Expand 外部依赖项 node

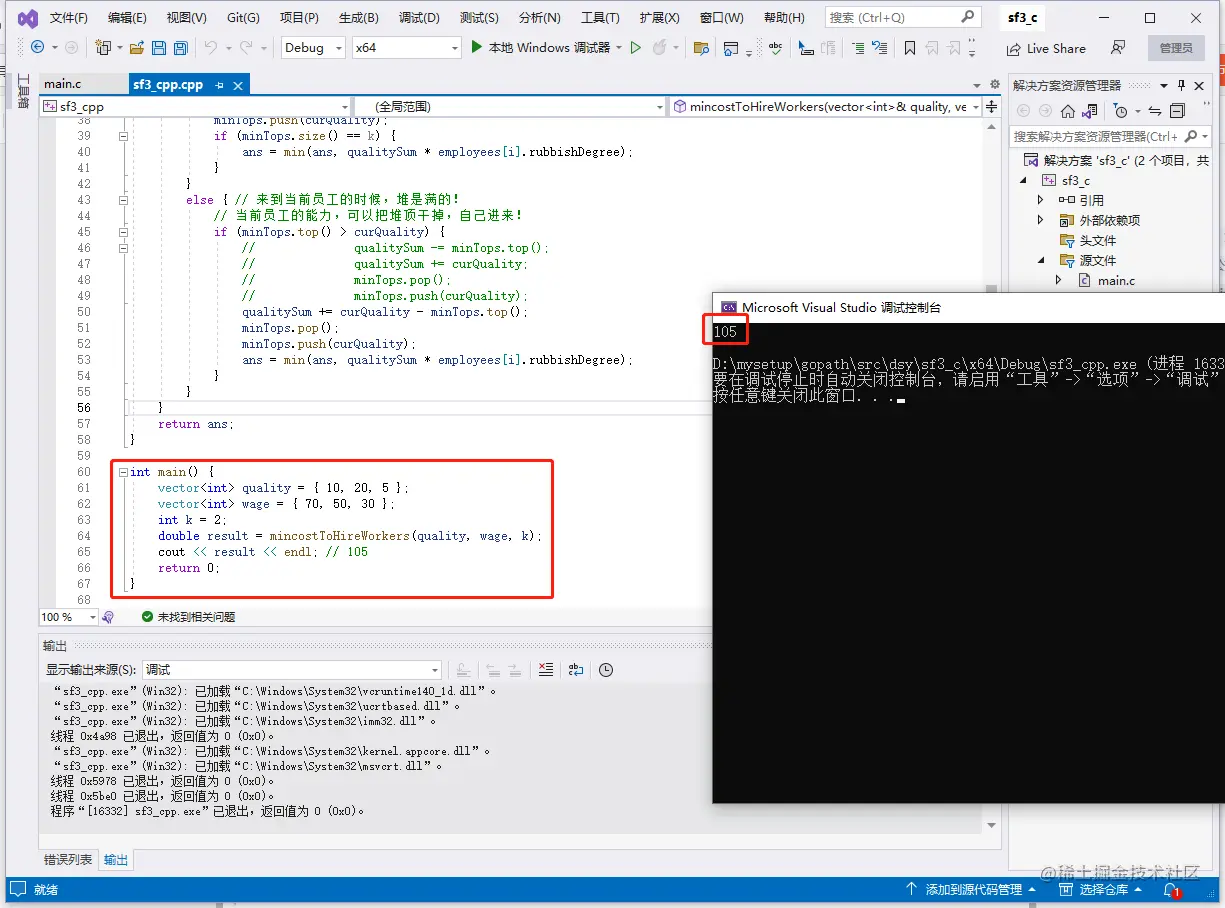[1041, 220]
